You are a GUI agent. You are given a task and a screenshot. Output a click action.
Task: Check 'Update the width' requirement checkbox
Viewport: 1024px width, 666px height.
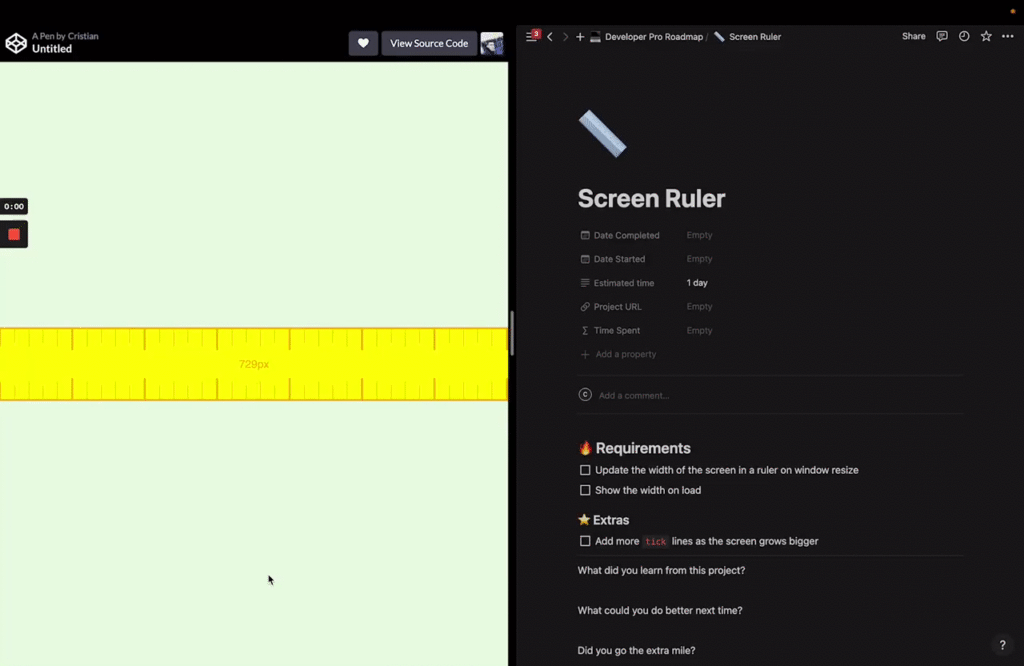pos(585,470)
